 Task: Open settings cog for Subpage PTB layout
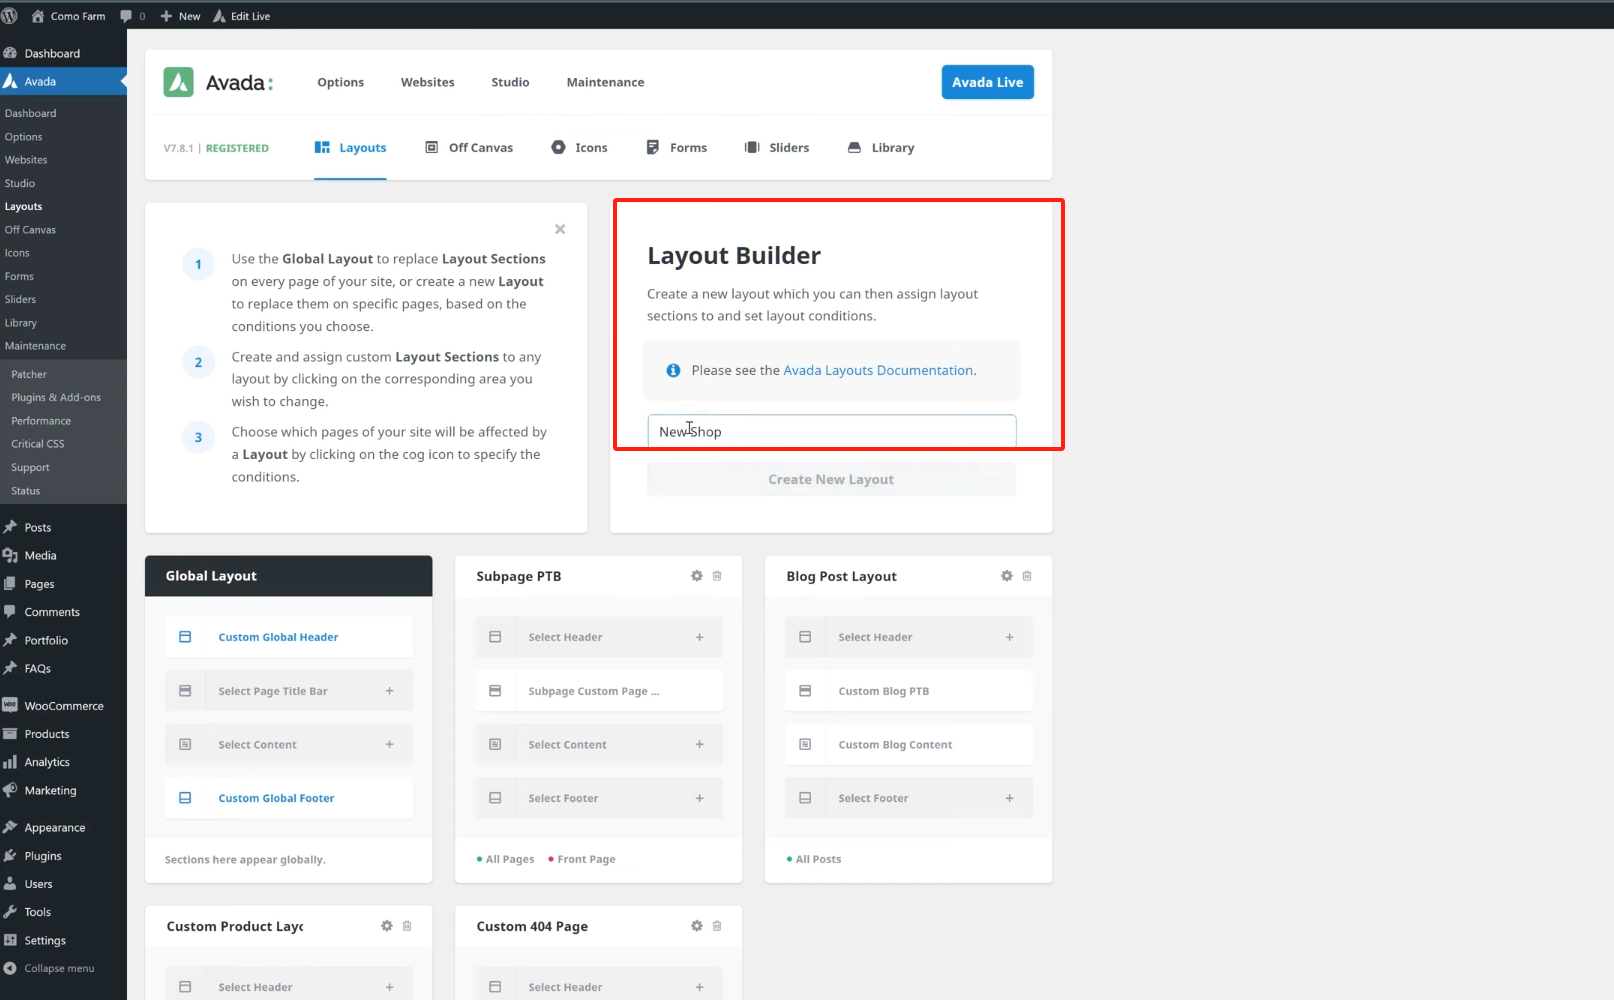(x=697, y=576)
